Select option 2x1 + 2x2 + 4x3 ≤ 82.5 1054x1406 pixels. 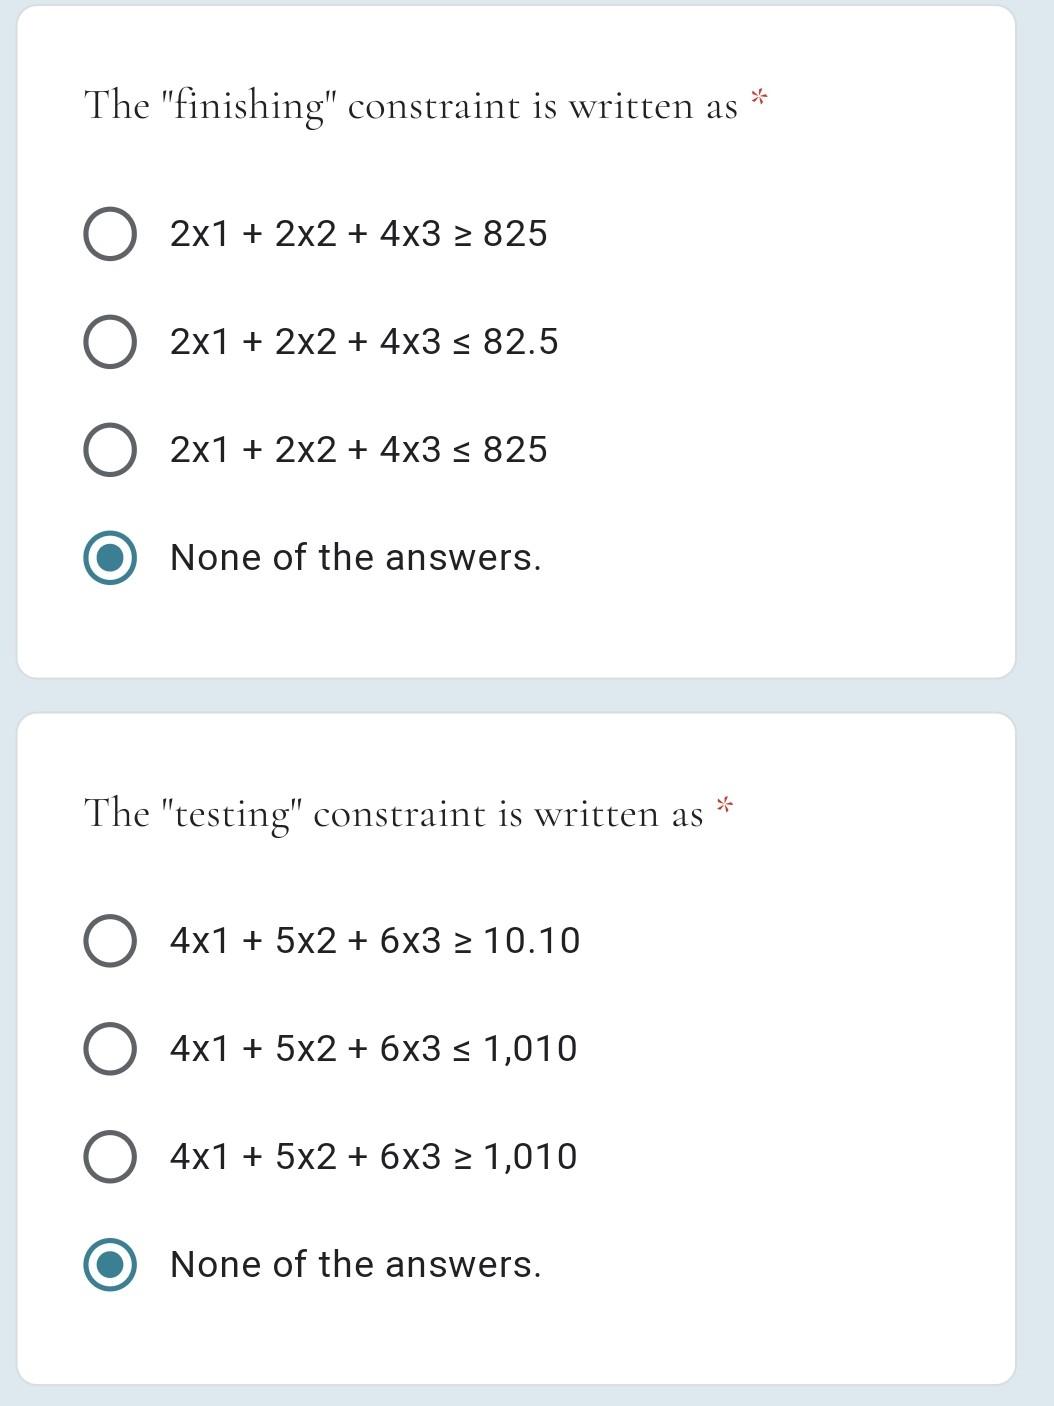tap(111, 342)
